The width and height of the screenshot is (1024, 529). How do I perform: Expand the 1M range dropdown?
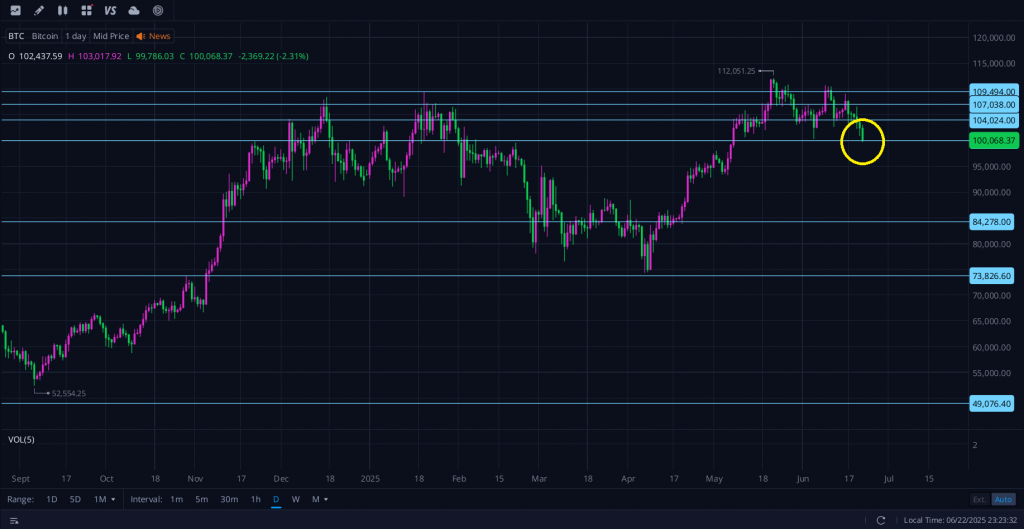tap(104, 499)
